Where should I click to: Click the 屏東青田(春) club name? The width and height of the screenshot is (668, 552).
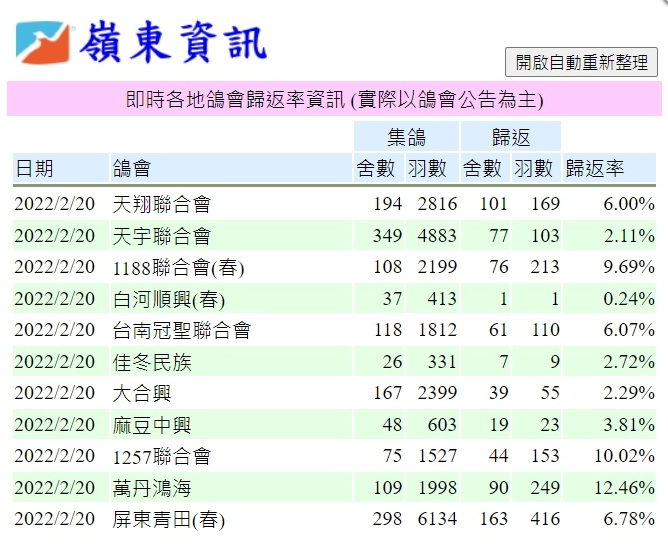click(169, 520)
